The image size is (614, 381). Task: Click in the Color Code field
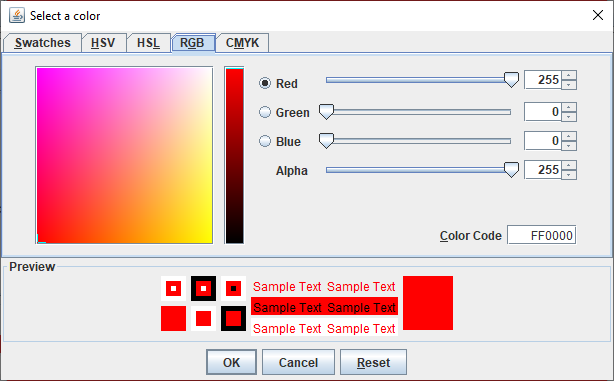[x=542, y=235]
